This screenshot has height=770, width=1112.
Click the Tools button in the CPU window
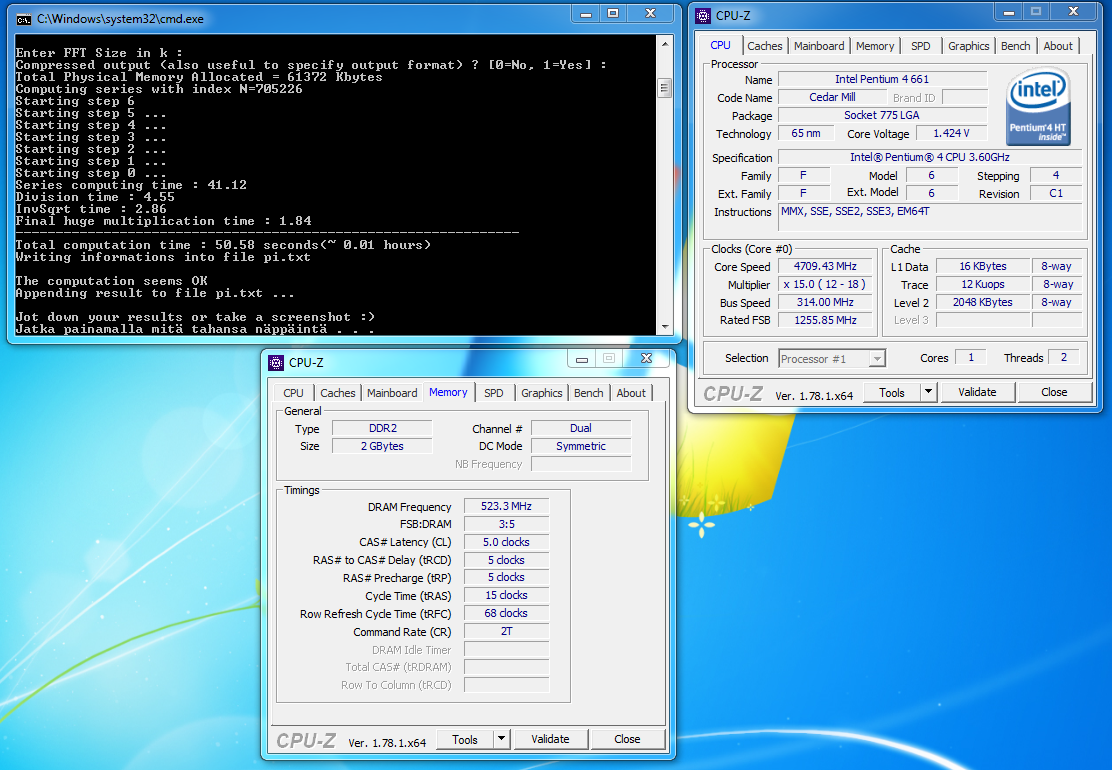(x=891, y=392)
